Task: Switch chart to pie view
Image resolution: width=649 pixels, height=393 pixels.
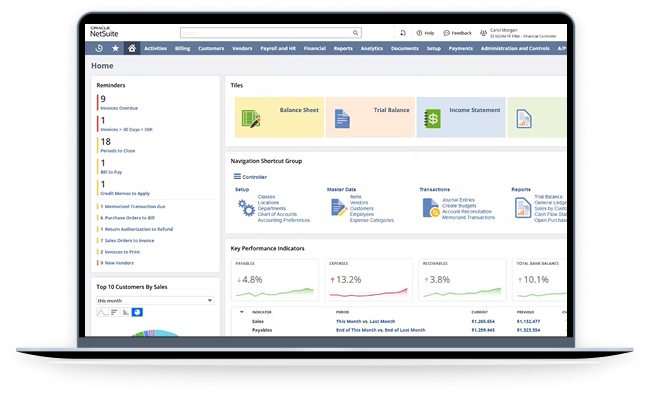Action: pyautogui.click(x=137, y=312)
